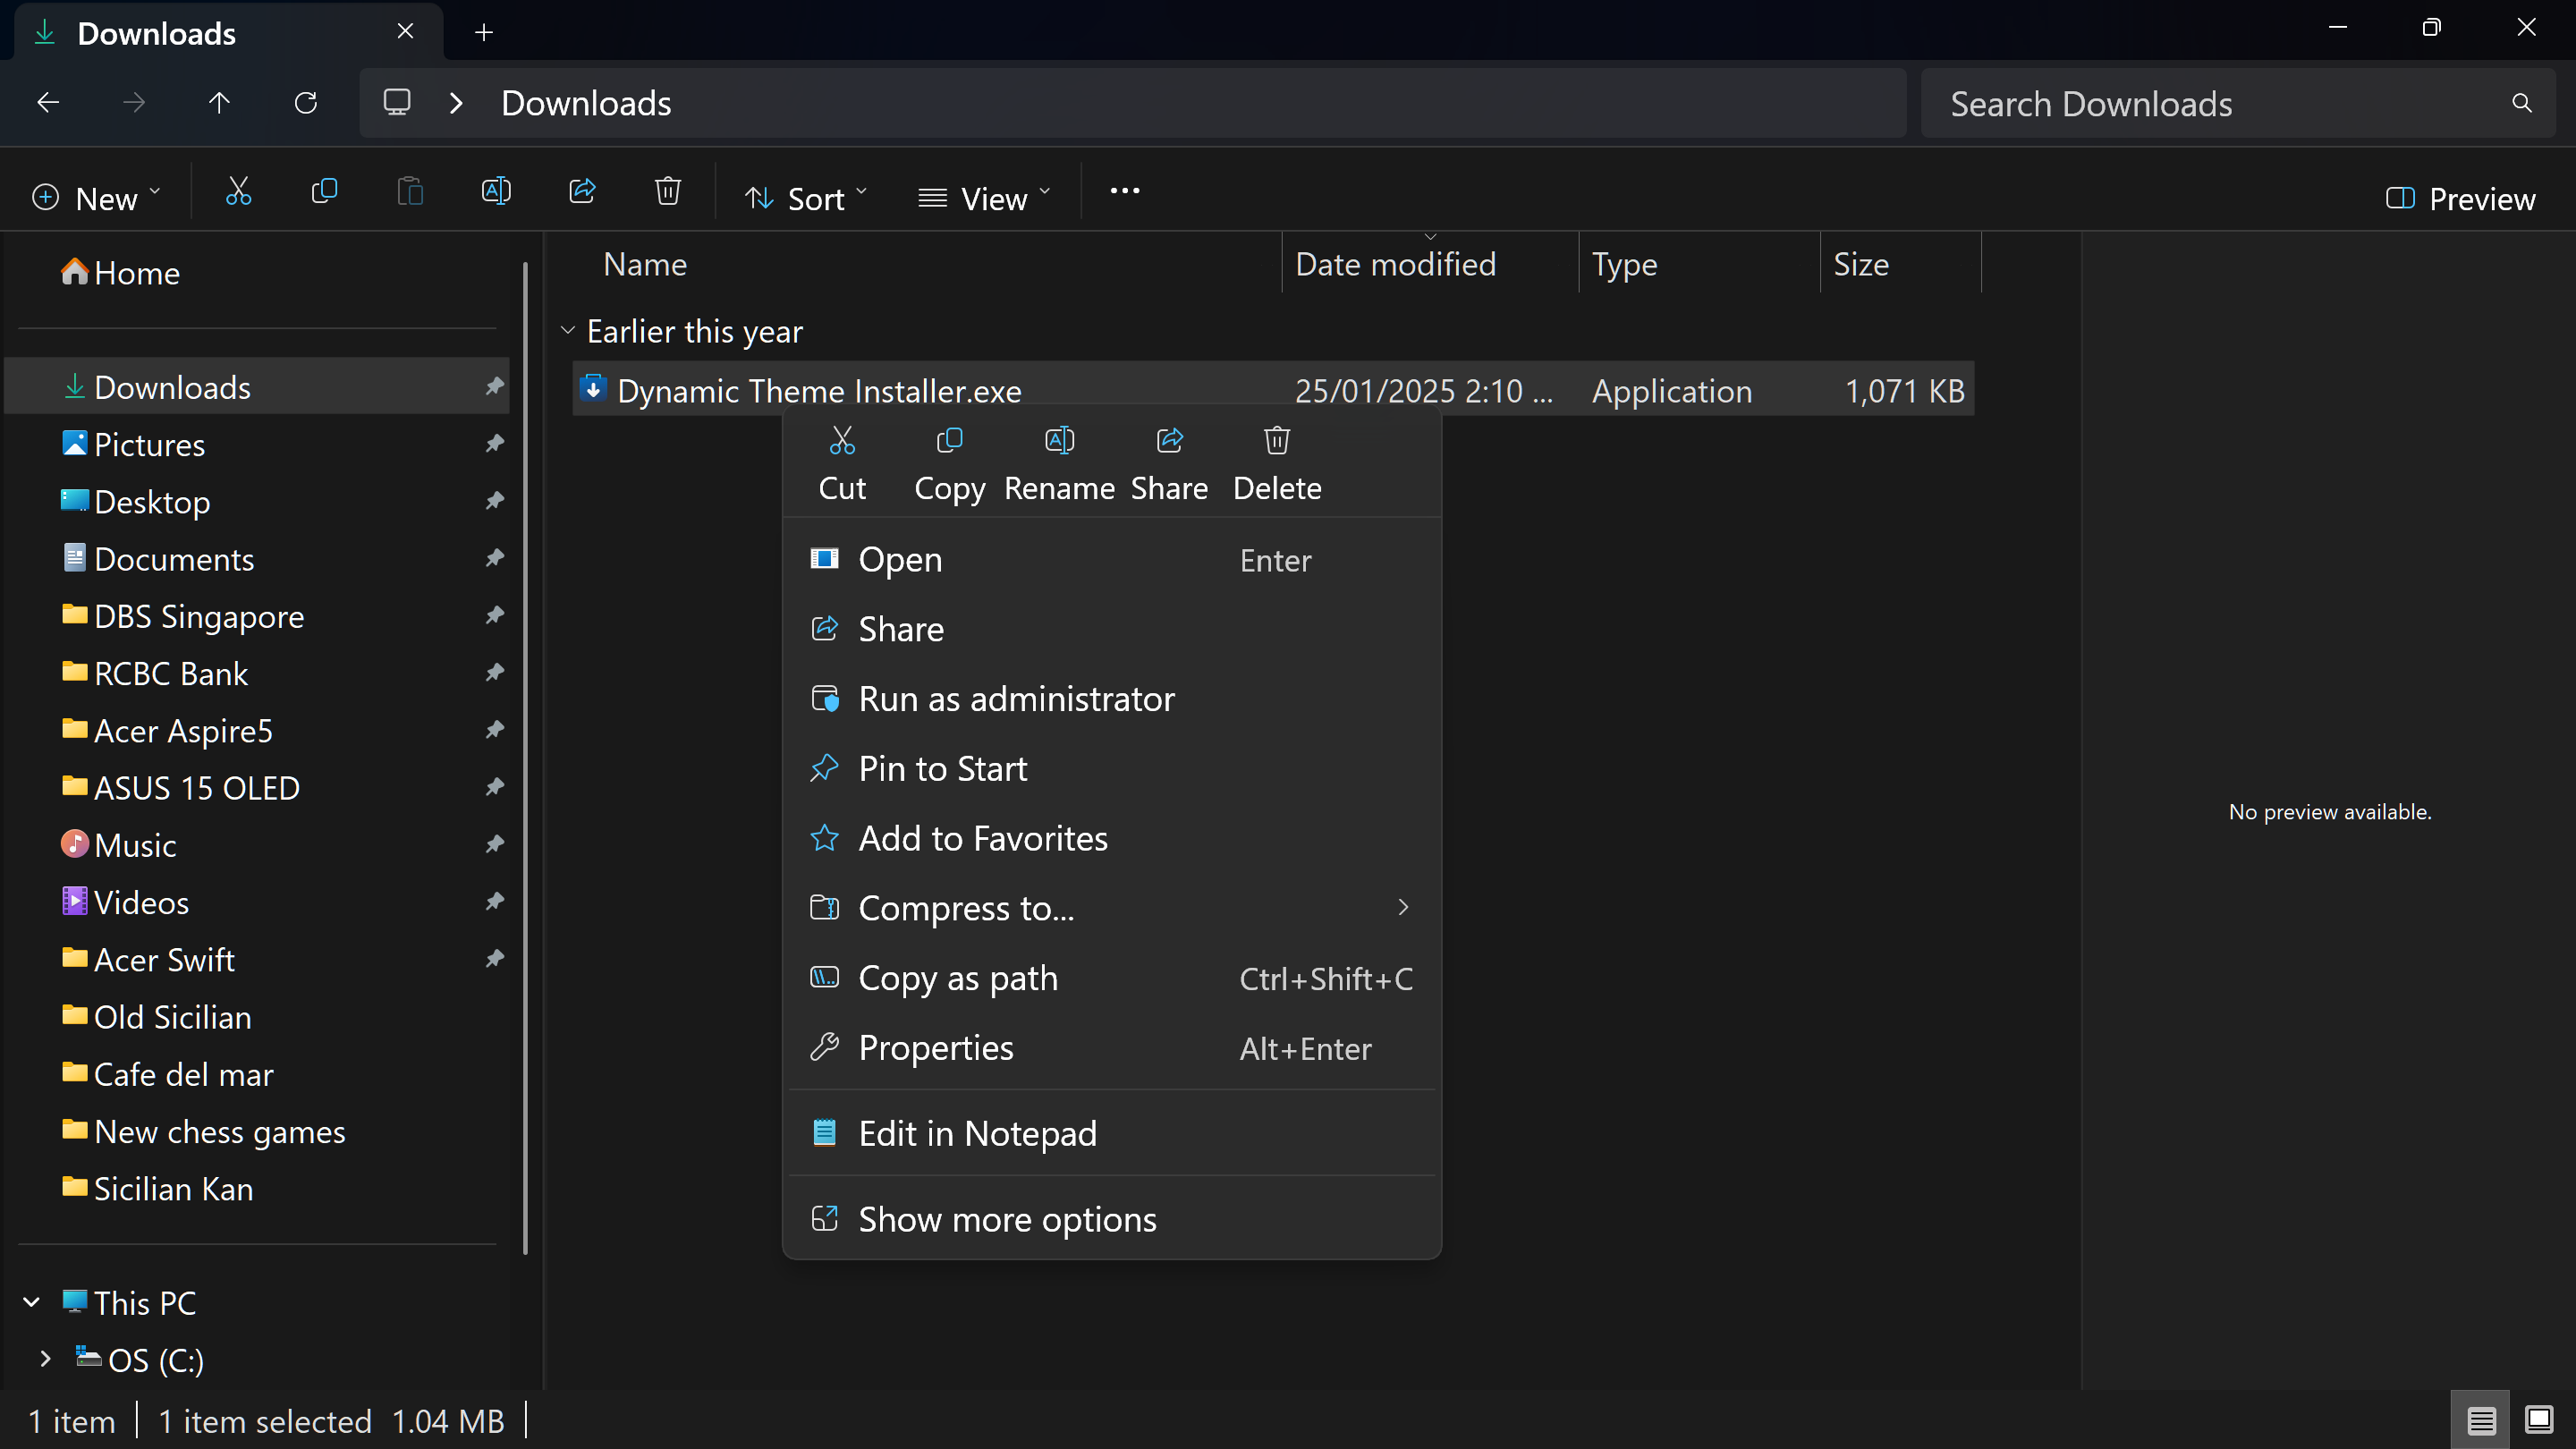Screen dimensions: 2576x1449
Task: Click the Delete trash icon in context menu
Action: click(x=1277, y=441)
